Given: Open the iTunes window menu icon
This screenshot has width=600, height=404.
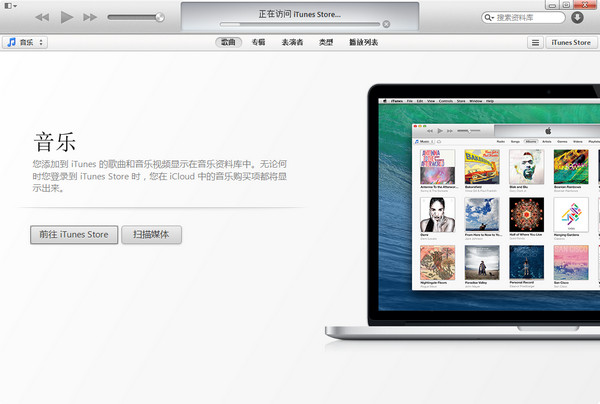Looking at the screenshot, I should tap(10, 6).
